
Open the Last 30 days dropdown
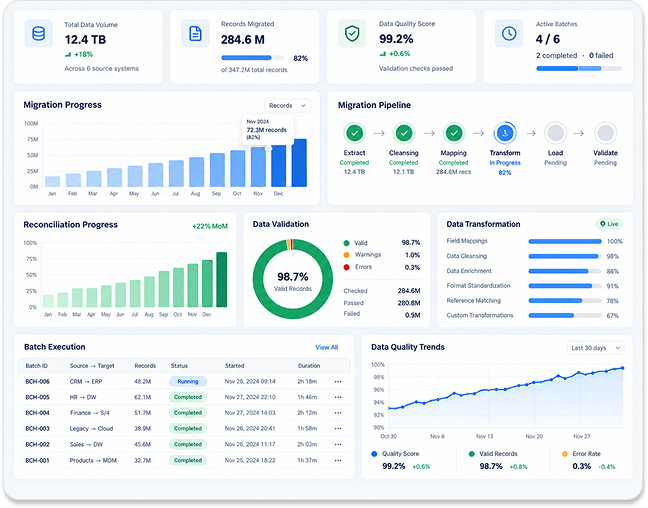[596, 348]
